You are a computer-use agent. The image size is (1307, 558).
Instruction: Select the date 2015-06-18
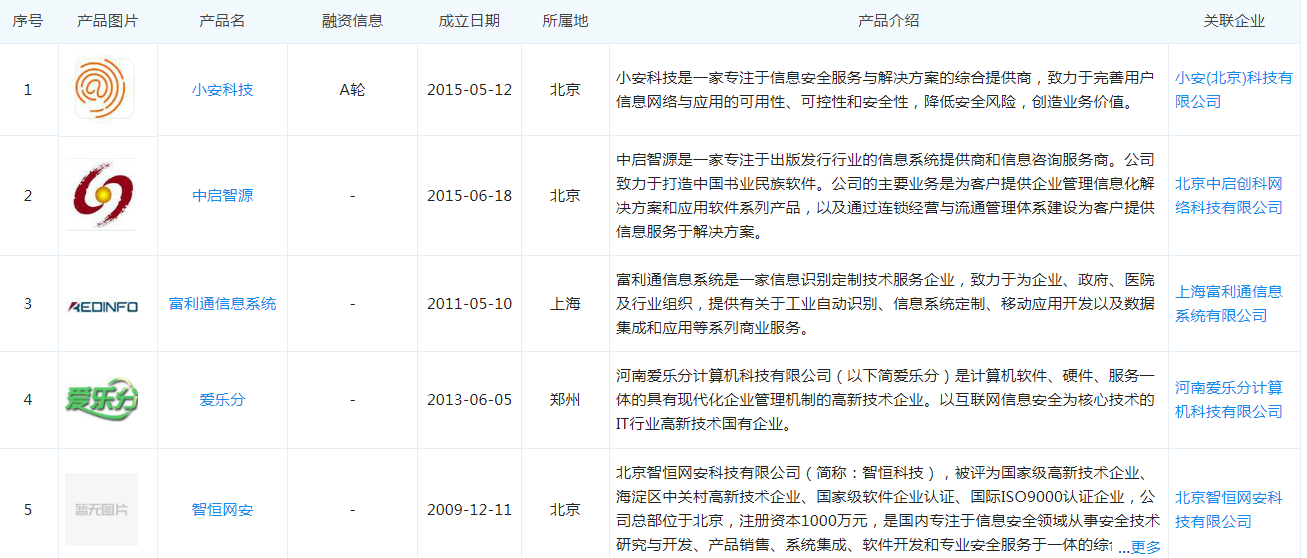tap(469, 195)
